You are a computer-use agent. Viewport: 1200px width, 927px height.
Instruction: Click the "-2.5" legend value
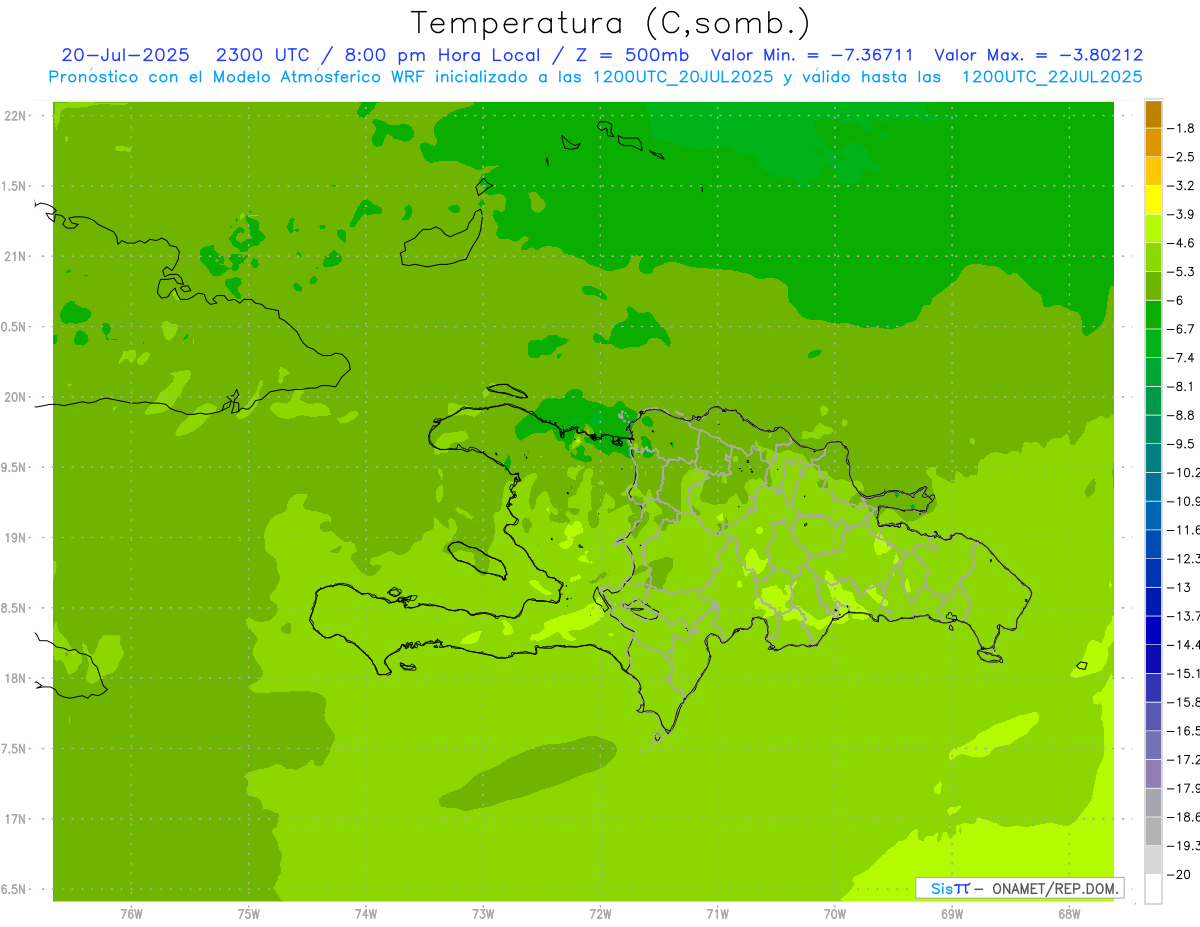1180,157
